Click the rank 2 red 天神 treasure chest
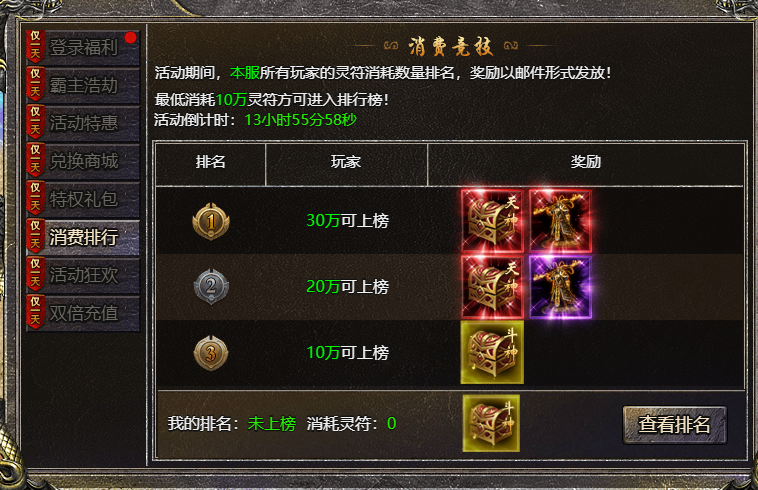This screenshot has height=490, width=758. pos(492,287)
